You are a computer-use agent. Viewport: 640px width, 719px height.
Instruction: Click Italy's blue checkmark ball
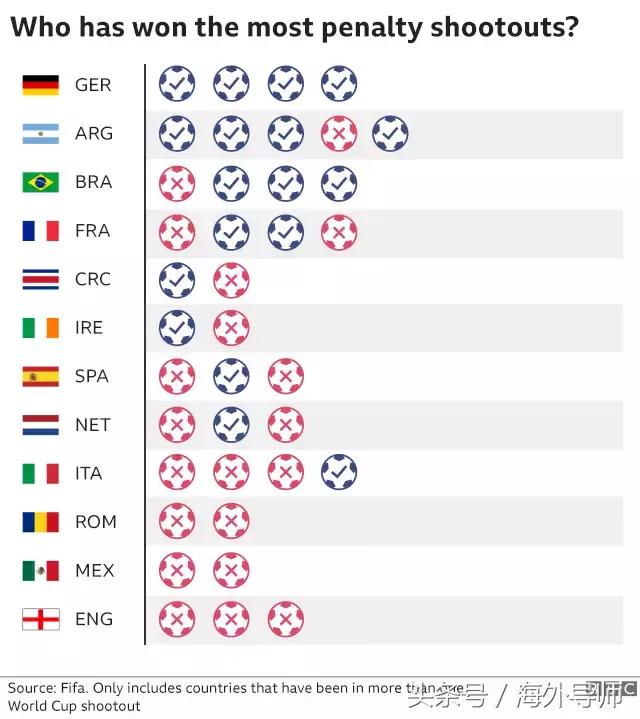coord(340,473)
